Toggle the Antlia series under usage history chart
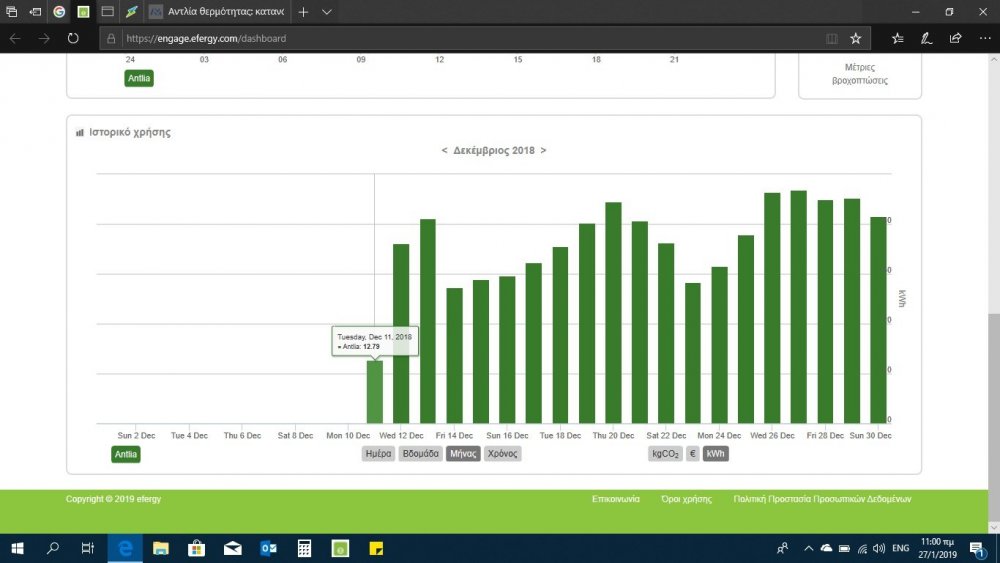The image size is (1000, 563). (x=126, y=454)
